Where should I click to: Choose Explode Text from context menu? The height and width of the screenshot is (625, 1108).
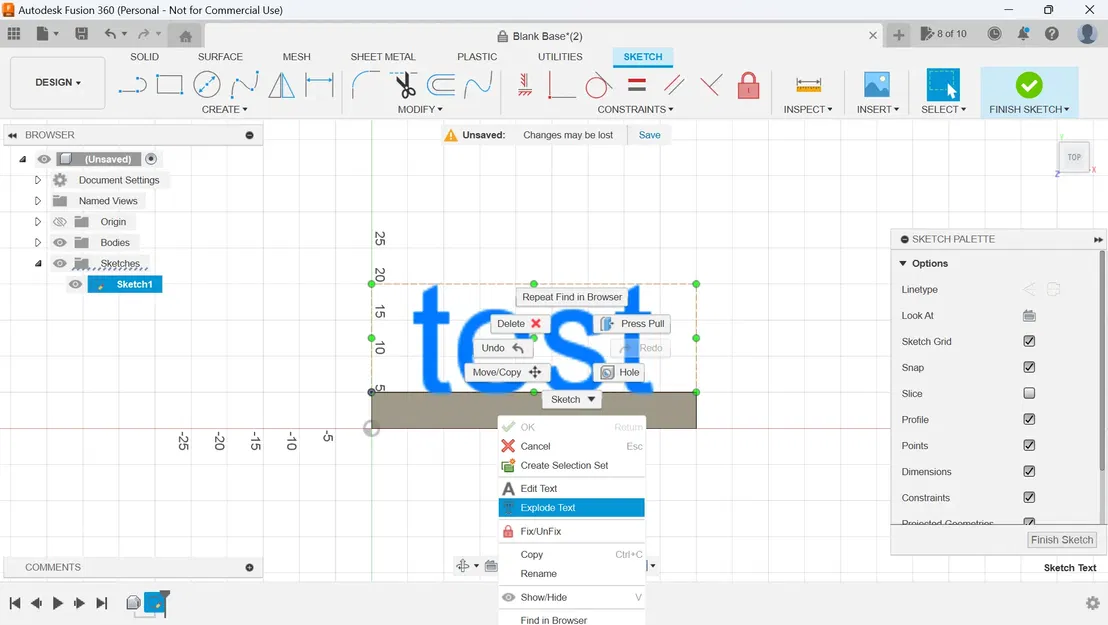tap(572, 508)
